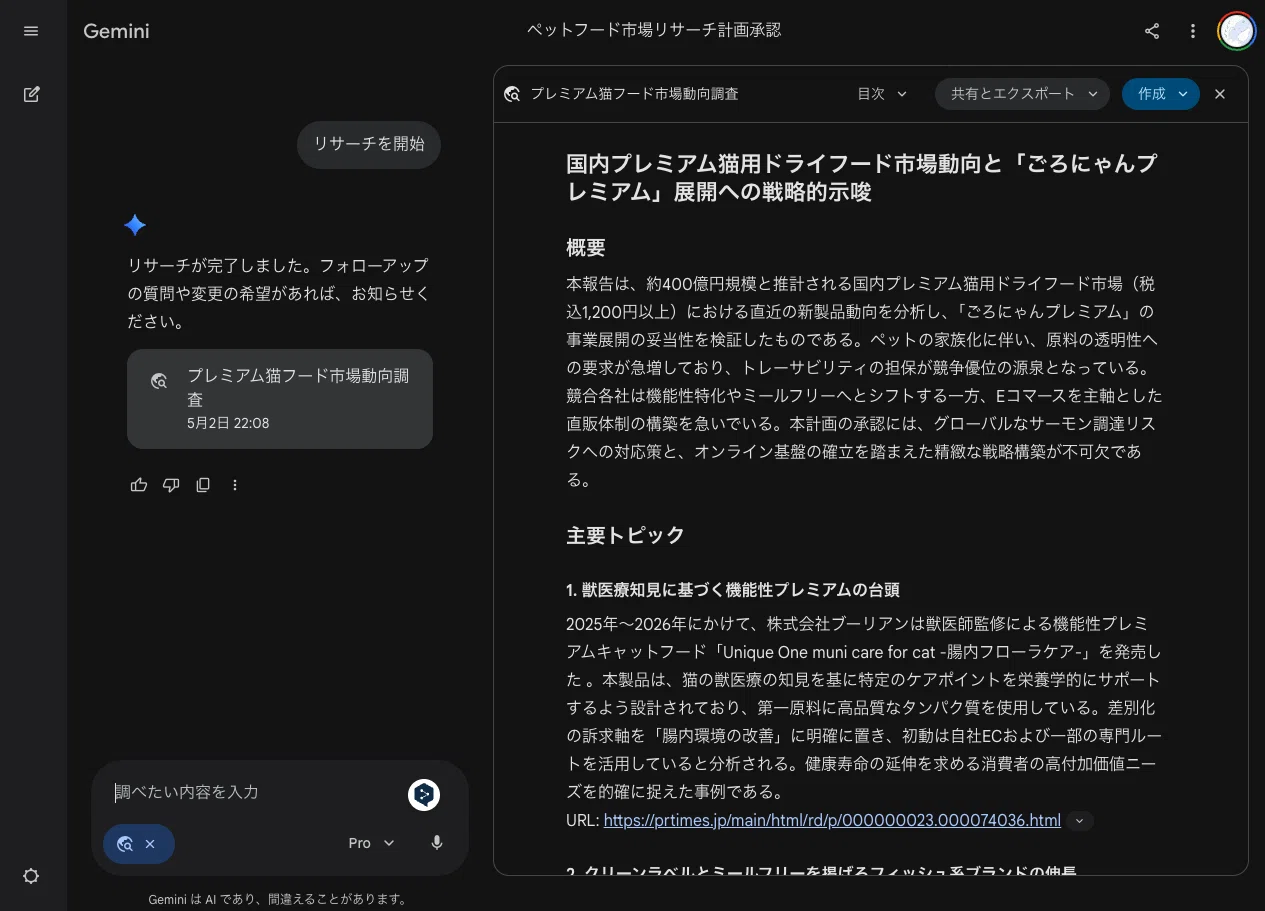This screenshot has height=911, width=1265.
Task: Expand the source chevron next to prtimes URL
Action: pos(1079,821)
